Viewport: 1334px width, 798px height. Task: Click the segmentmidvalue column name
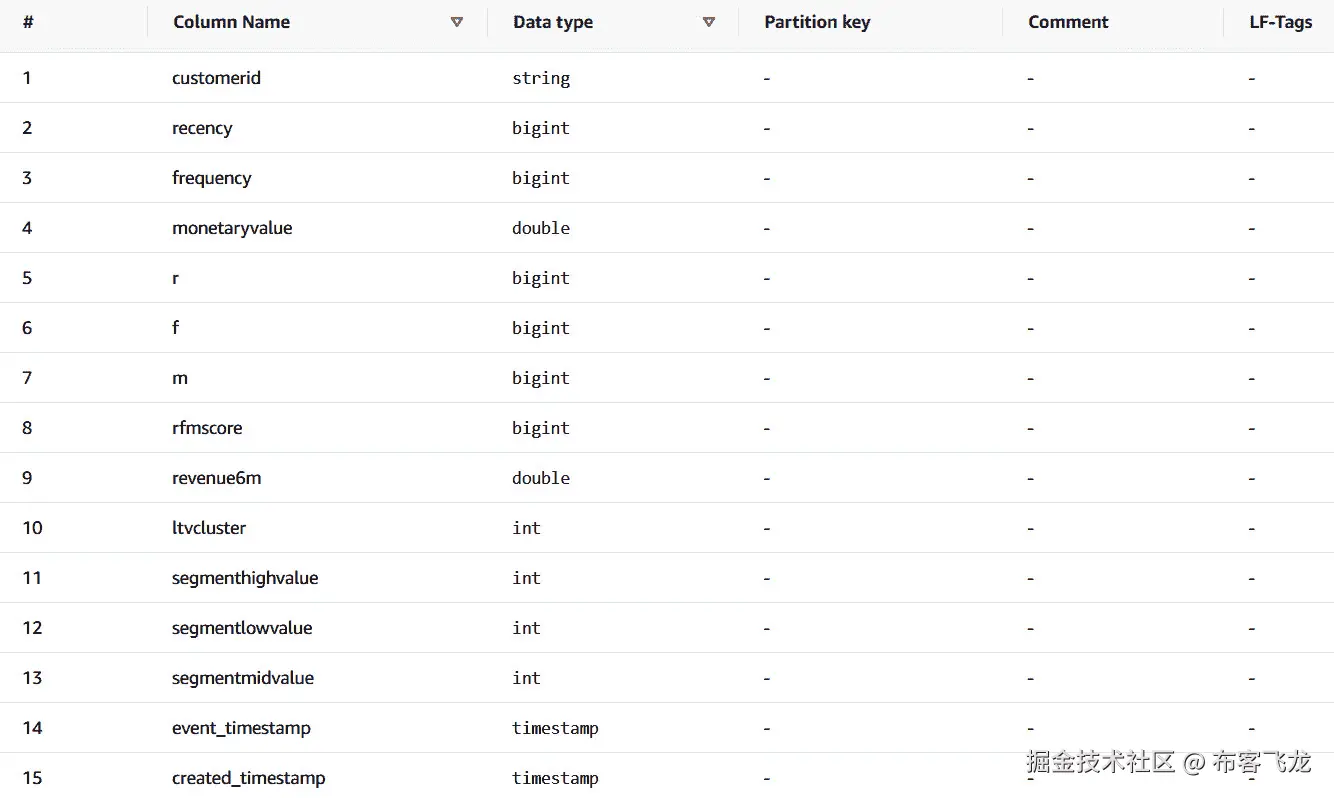pyautogui.click(x=243, y=678)
